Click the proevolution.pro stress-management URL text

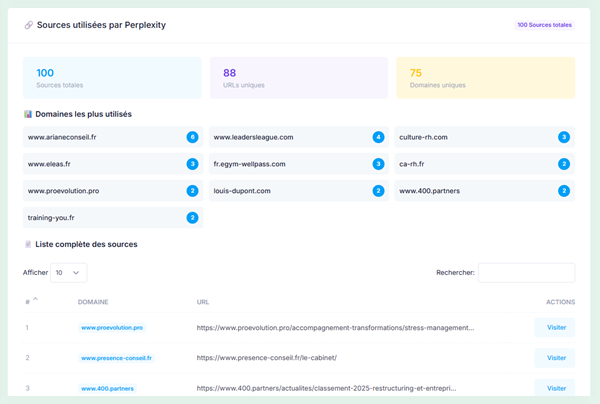pyautogui.click(x=335, y=327)
